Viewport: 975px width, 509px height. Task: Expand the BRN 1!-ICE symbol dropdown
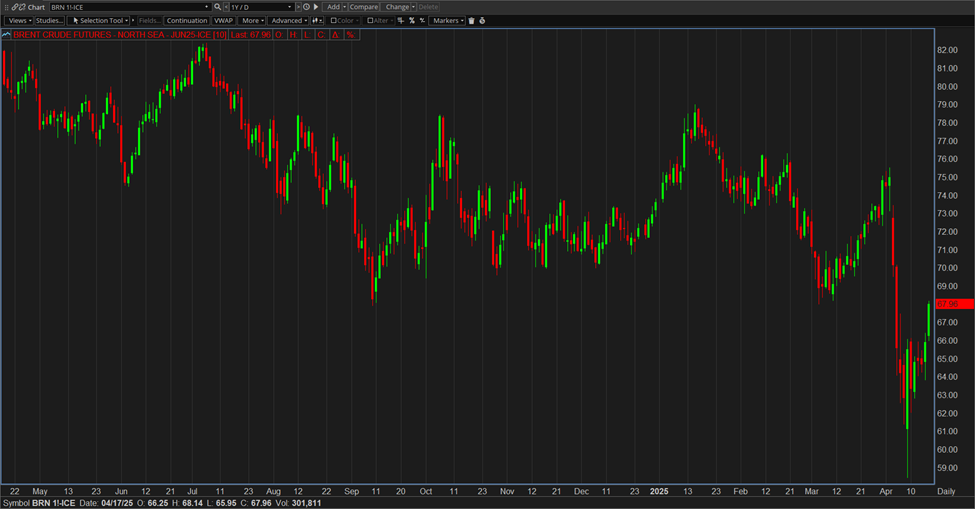pos(206,7)
